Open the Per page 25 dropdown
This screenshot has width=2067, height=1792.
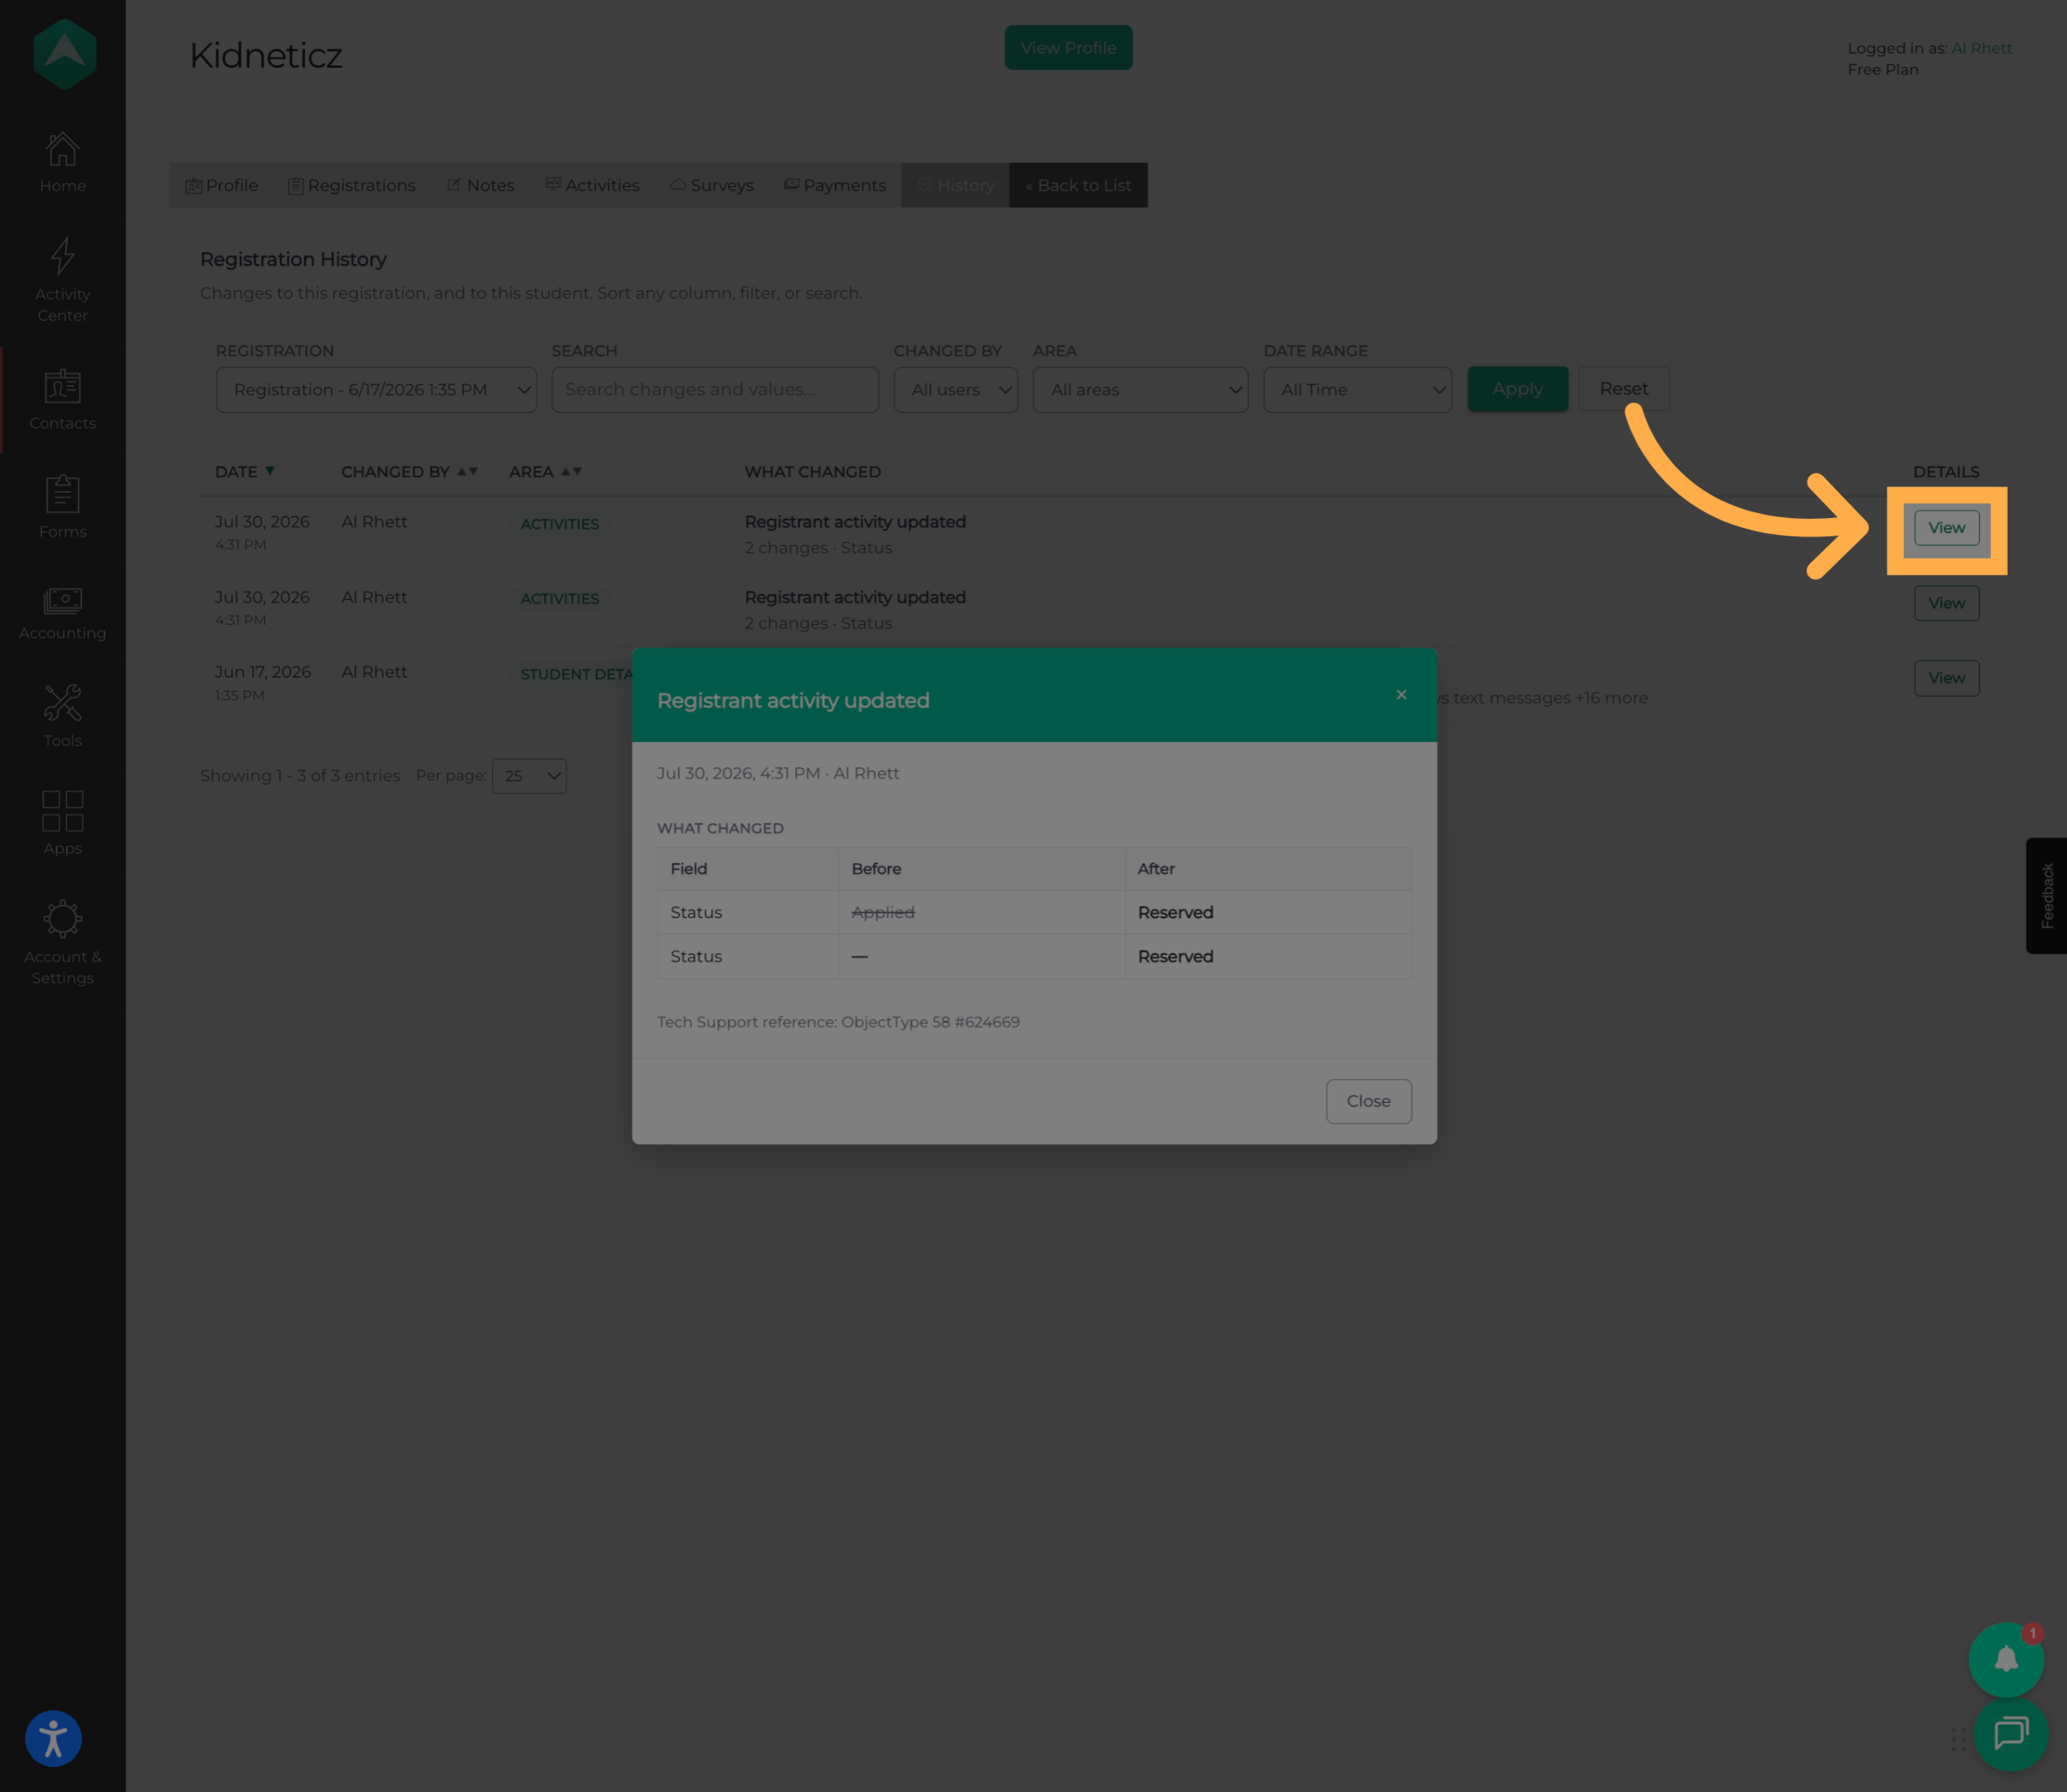tap(529, 776)
